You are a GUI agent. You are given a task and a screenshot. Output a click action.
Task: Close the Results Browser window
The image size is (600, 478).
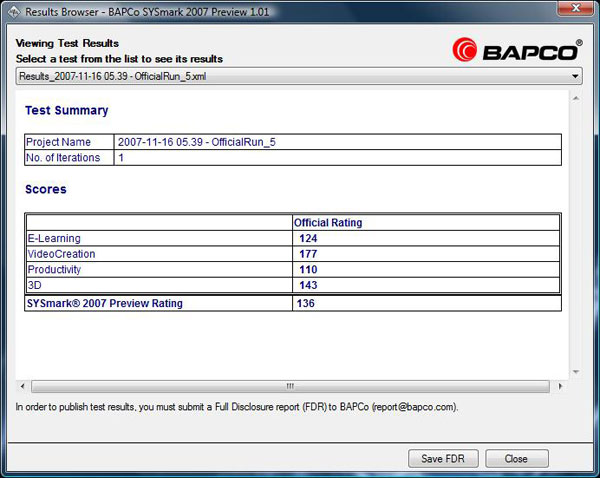(x=575, y=8)
